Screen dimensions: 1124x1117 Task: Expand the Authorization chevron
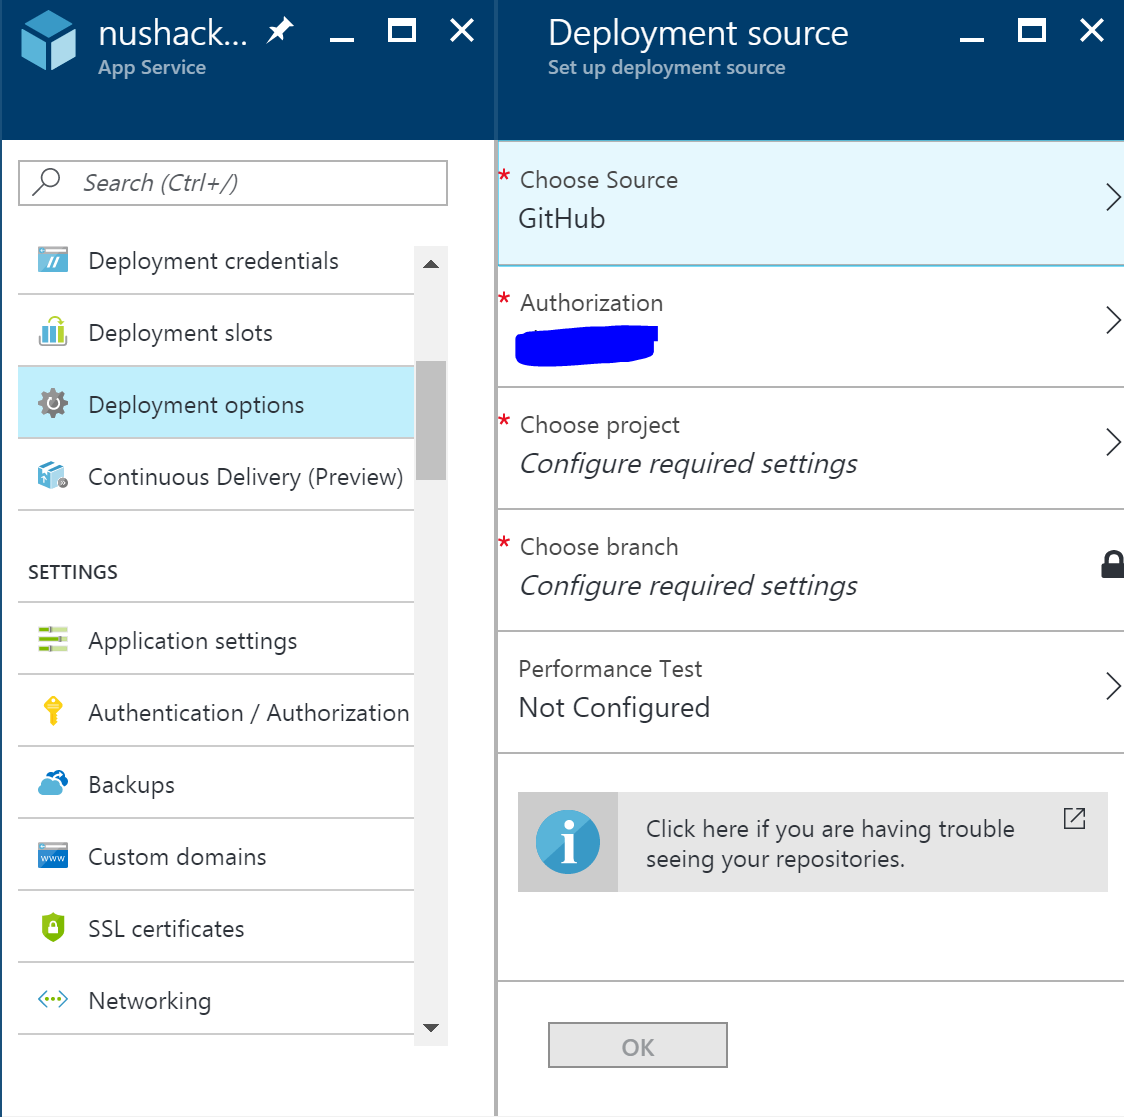coord(1113,320)
